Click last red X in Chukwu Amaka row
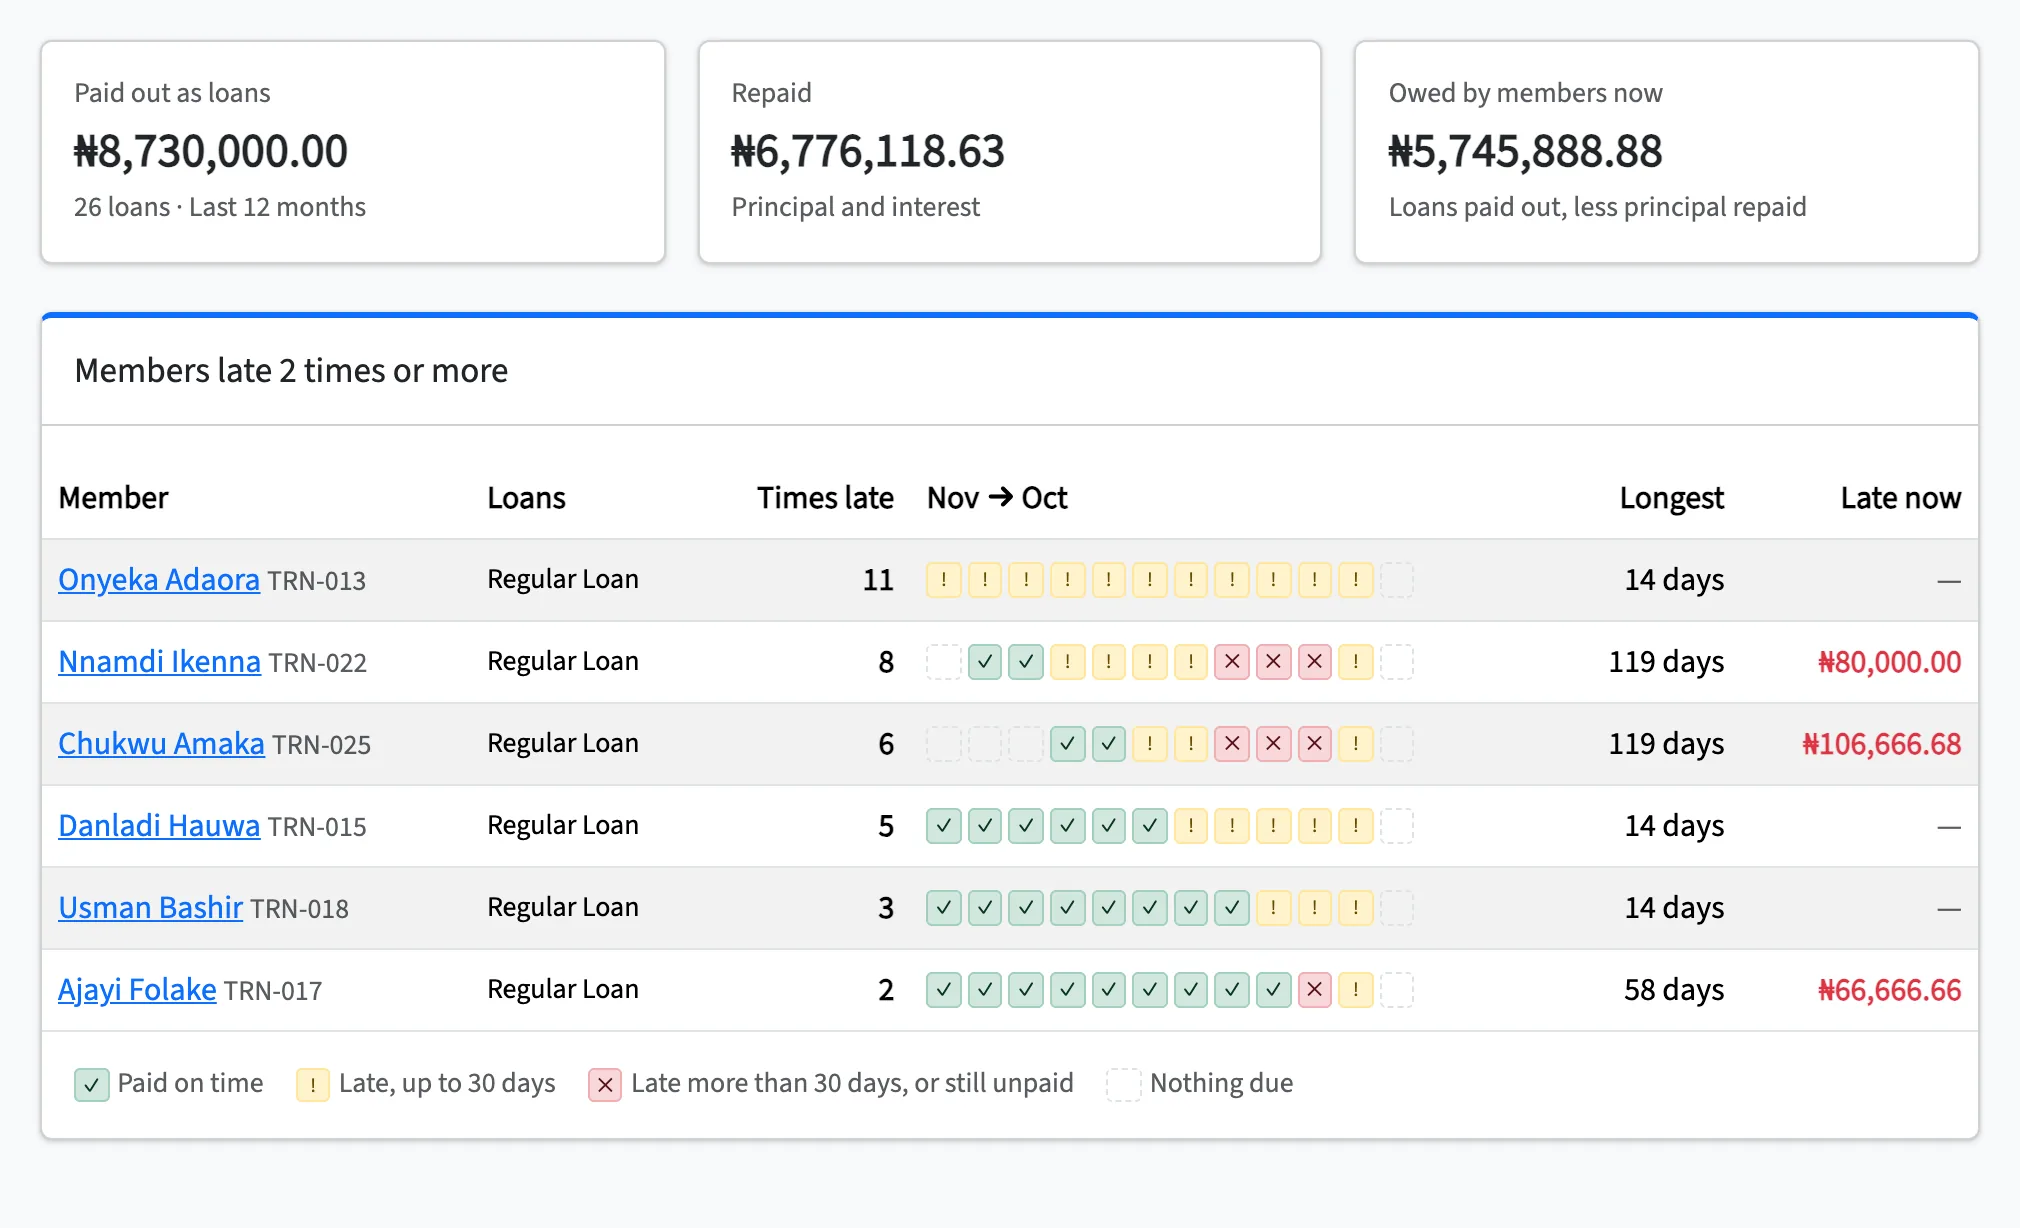This screenshot has width=2020, height=1228. tap(1315, 744)
